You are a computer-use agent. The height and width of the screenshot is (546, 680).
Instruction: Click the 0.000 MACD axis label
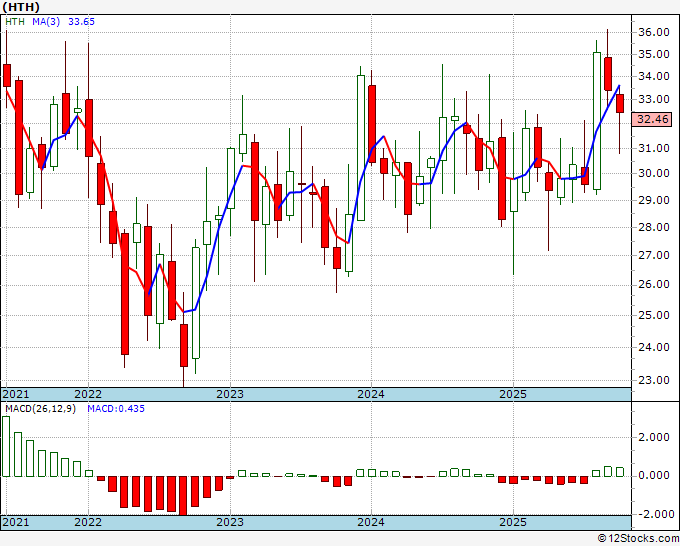pyautogui.click(x=654, y=476)
